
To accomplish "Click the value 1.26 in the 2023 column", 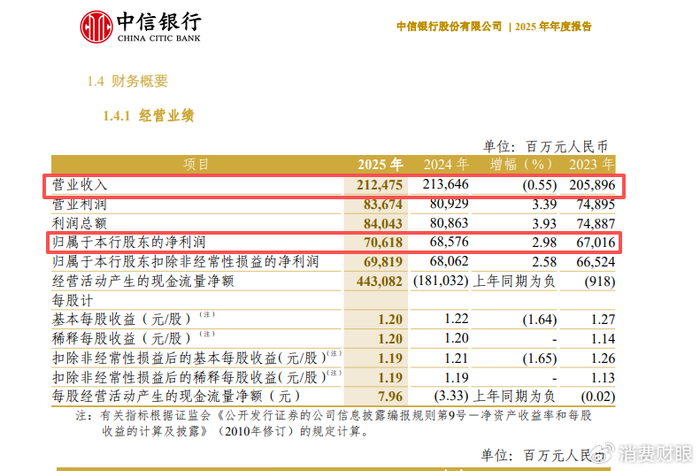I will pyautogui.click(x=603, y=358).
